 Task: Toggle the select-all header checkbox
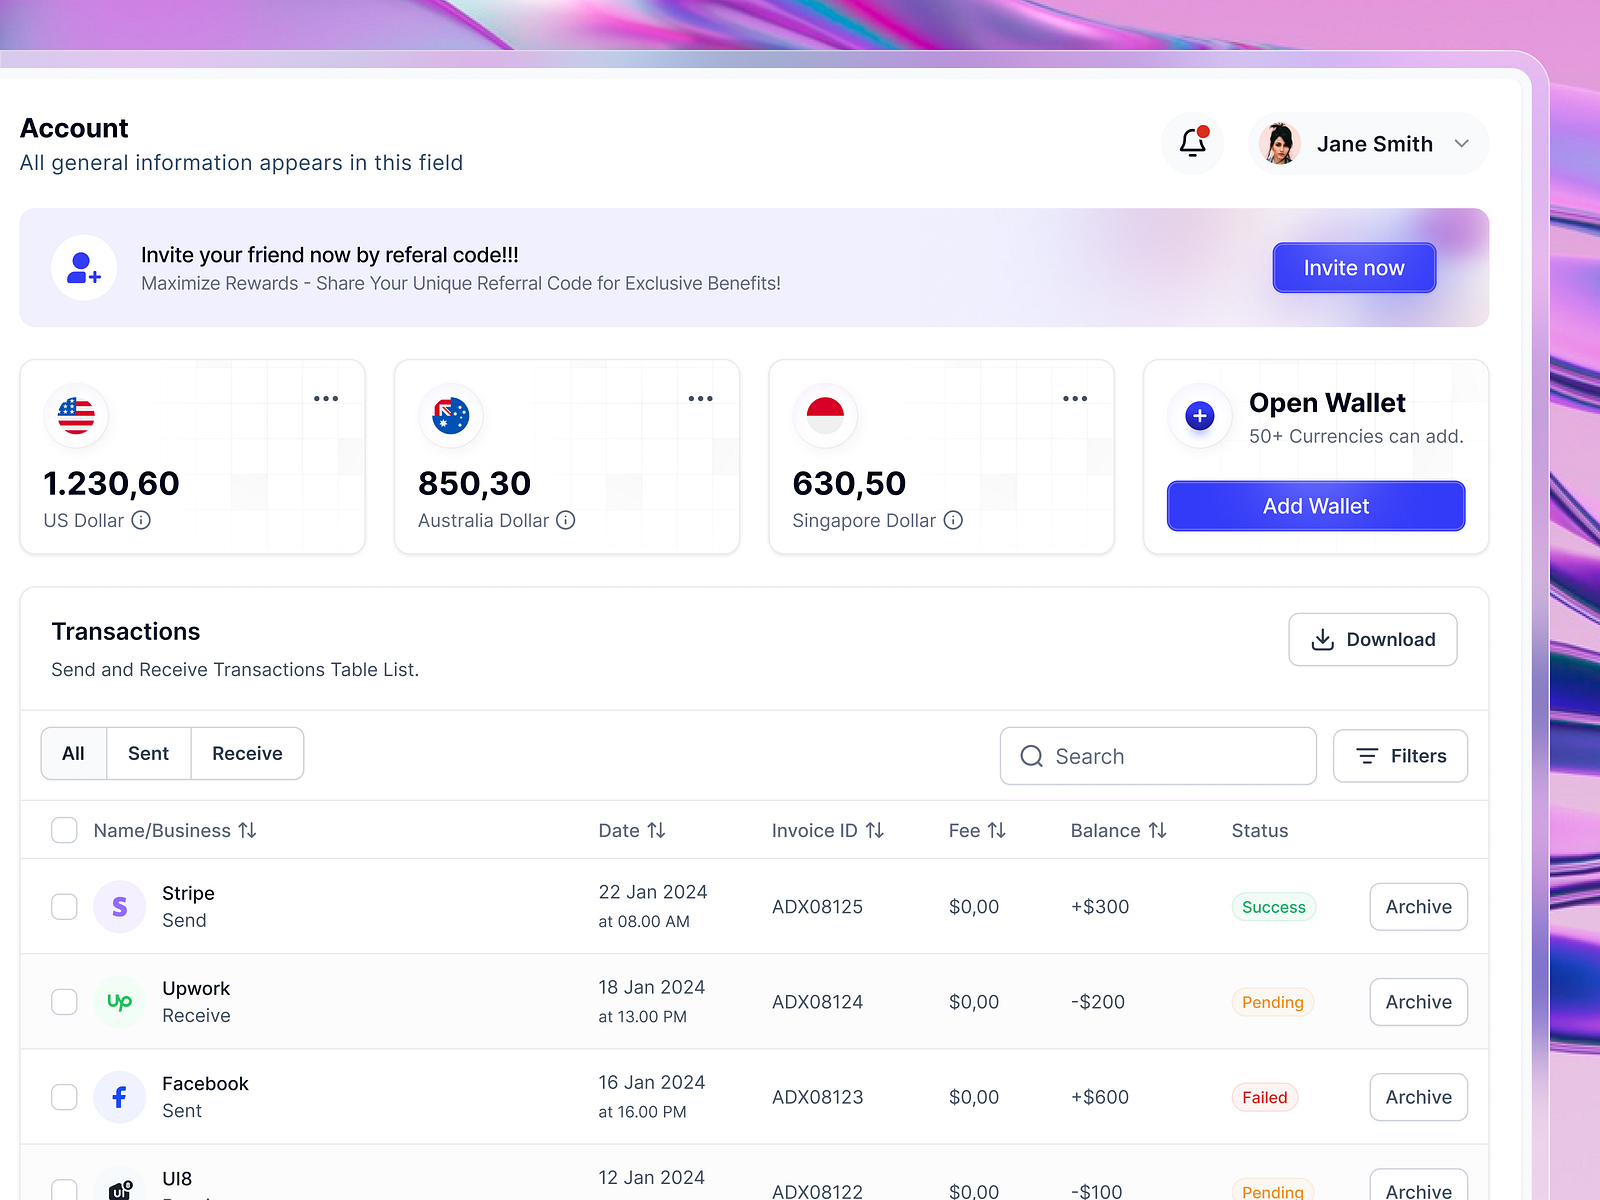click(64, 830)
